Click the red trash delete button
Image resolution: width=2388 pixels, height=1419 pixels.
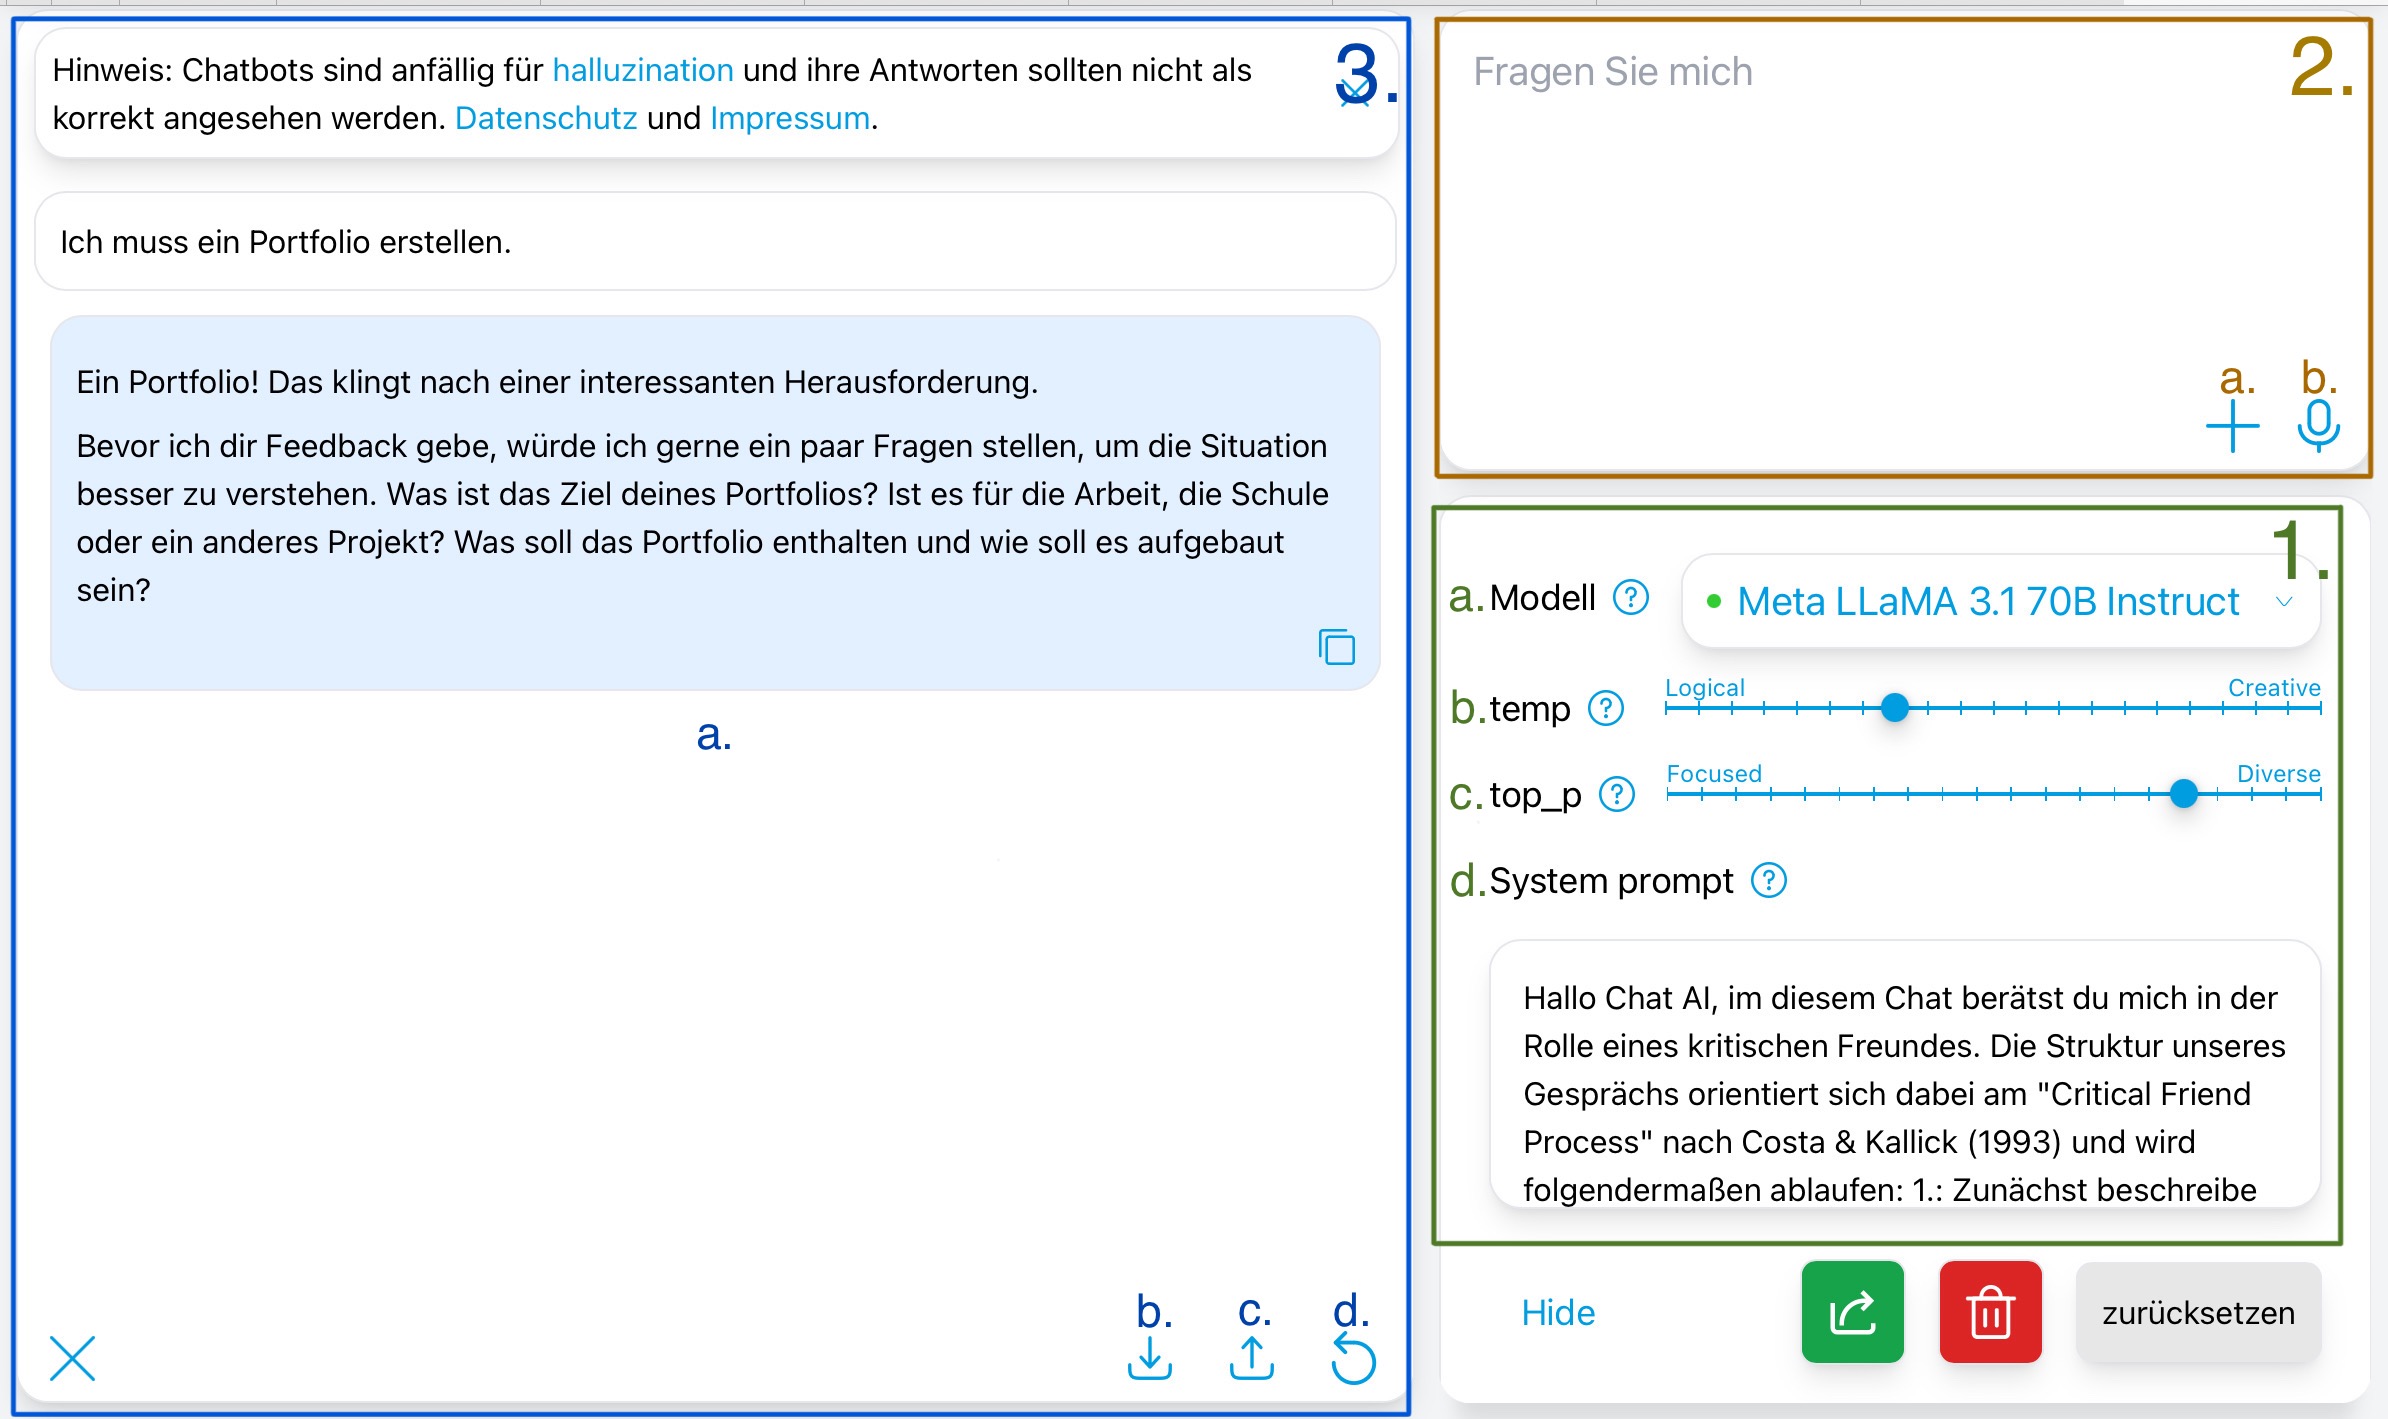pos(1990,1312)
